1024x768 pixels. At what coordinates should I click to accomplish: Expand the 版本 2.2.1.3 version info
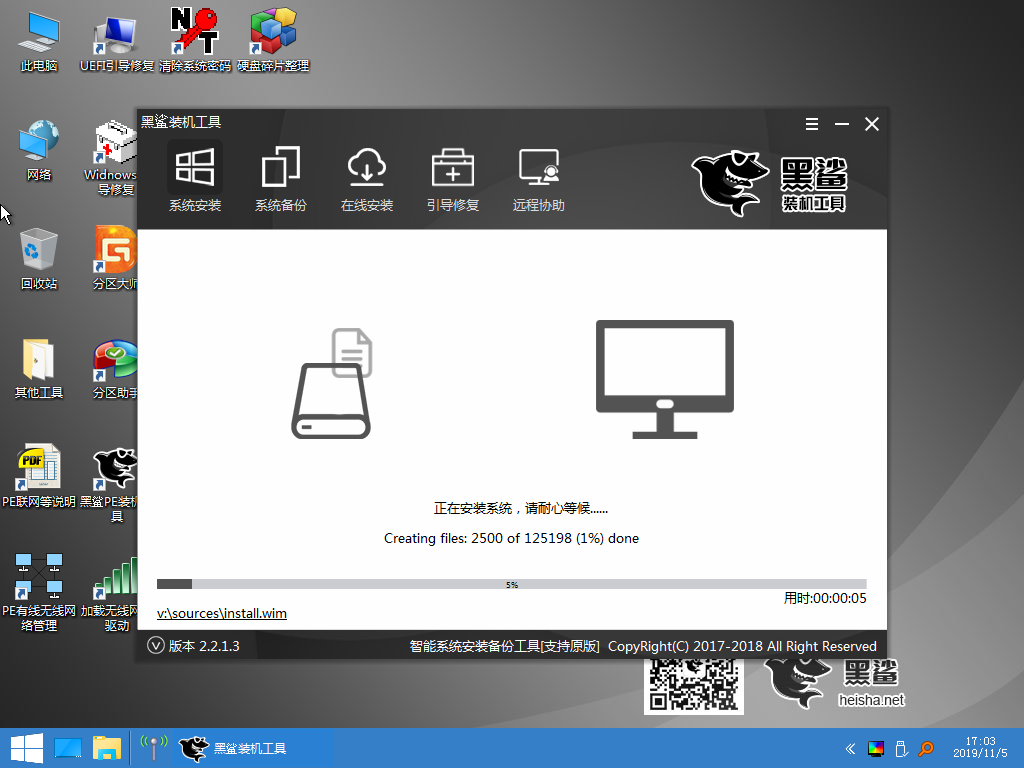pyautogui.click(x=156, y=646)
